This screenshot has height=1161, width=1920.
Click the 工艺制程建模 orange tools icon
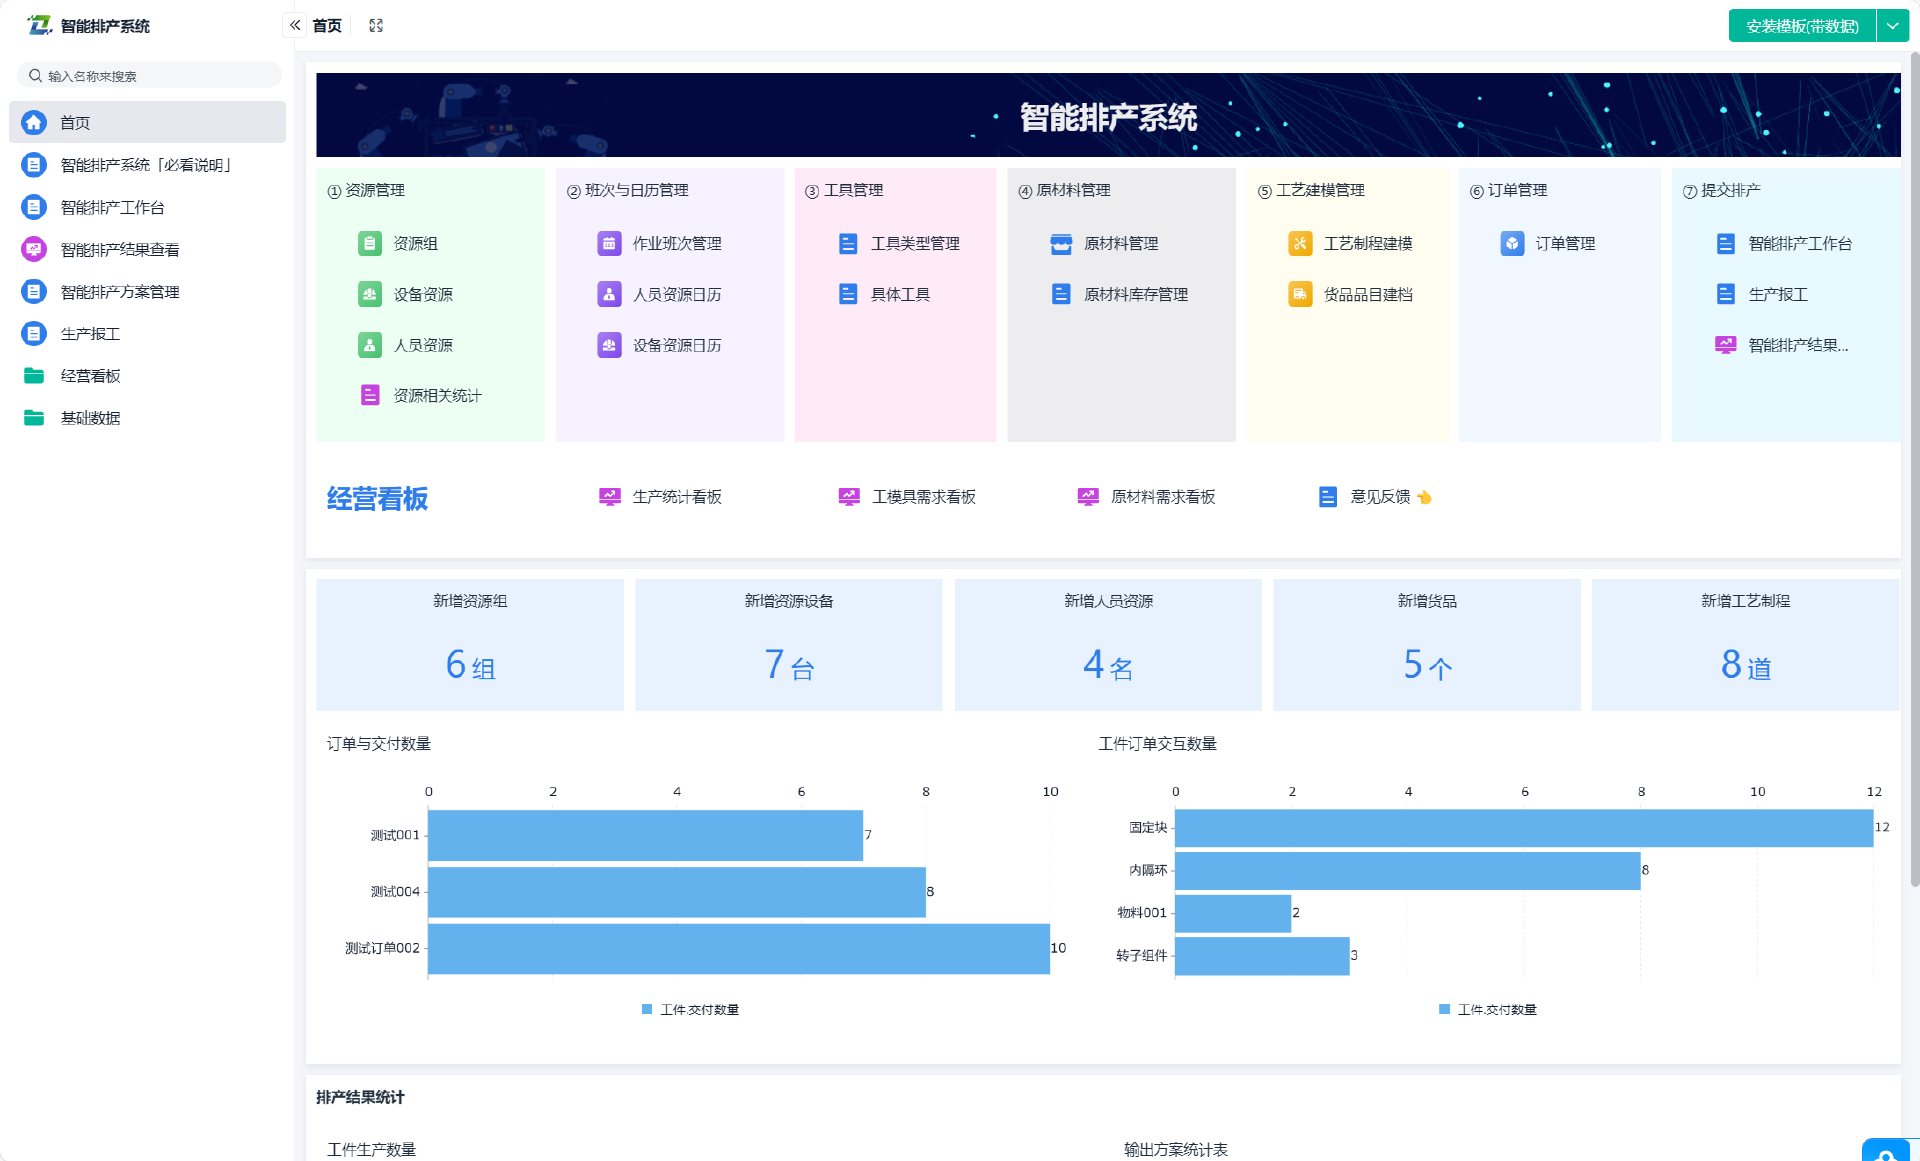tap(1300, 243)
